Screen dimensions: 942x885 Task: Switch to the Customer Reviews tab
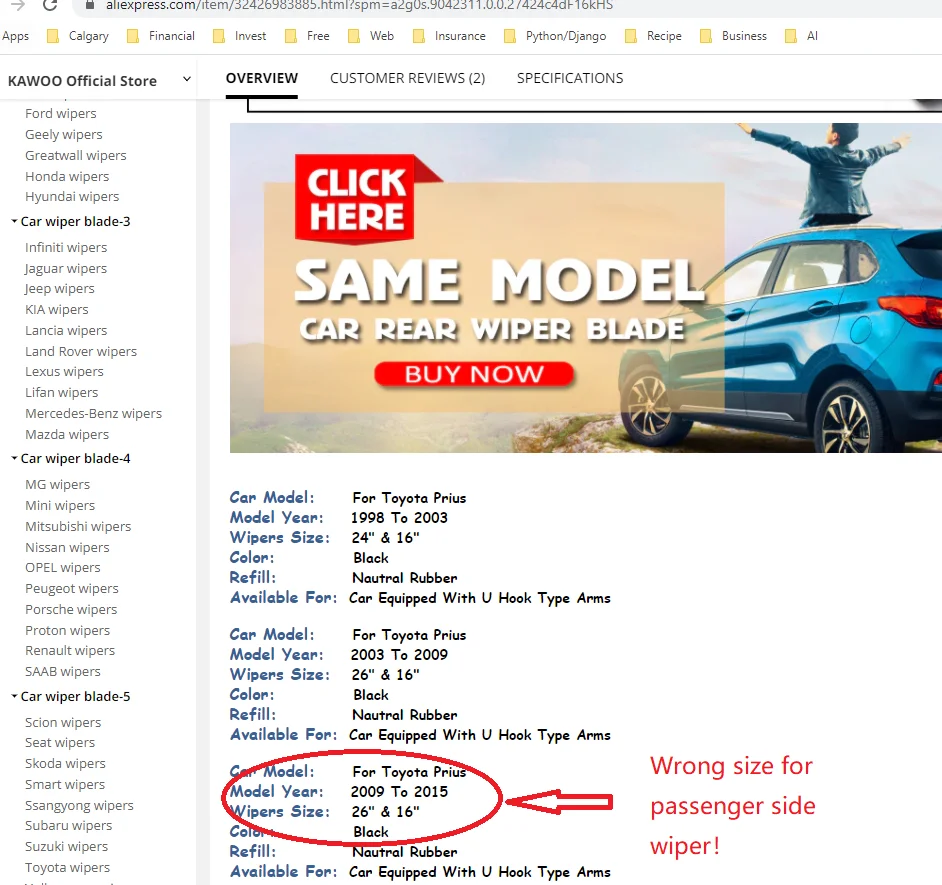click(x=407, y=78)
